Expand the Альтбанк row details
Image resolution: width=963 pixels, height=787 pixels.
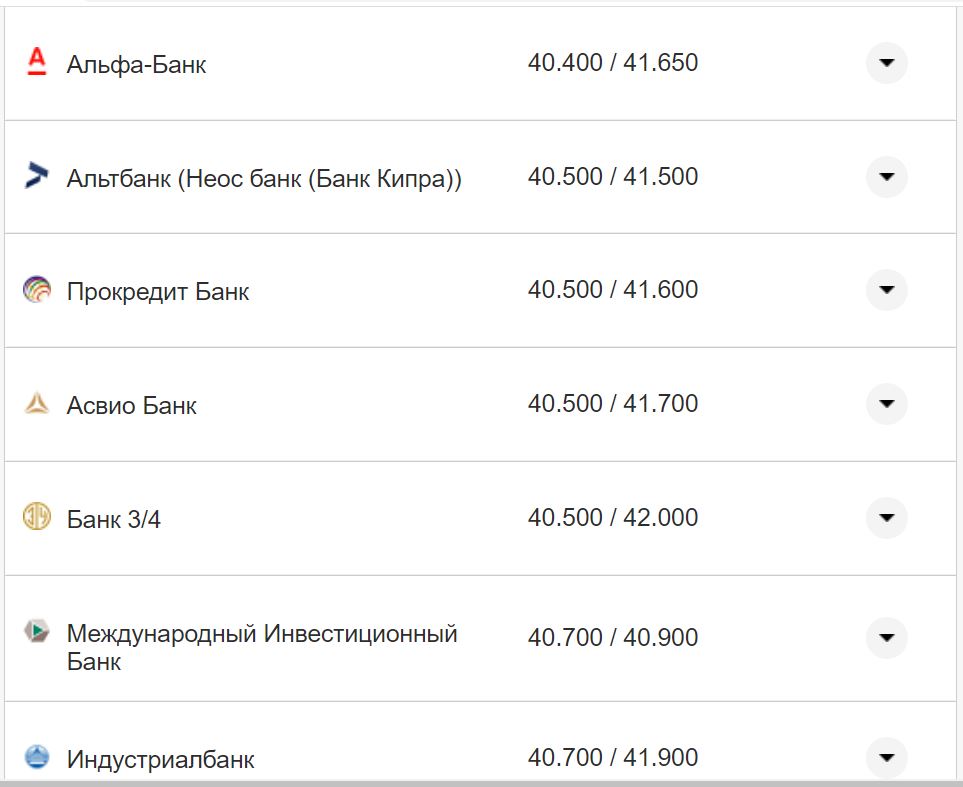click(886, 177)
